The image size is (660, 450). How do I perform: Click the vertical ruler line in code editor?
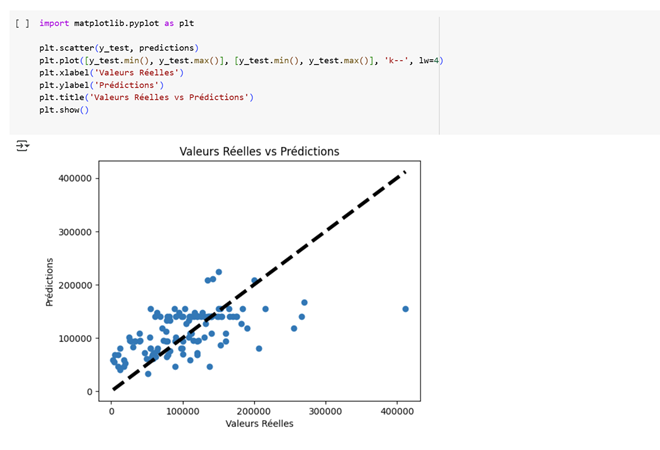(x=439, y=70)
